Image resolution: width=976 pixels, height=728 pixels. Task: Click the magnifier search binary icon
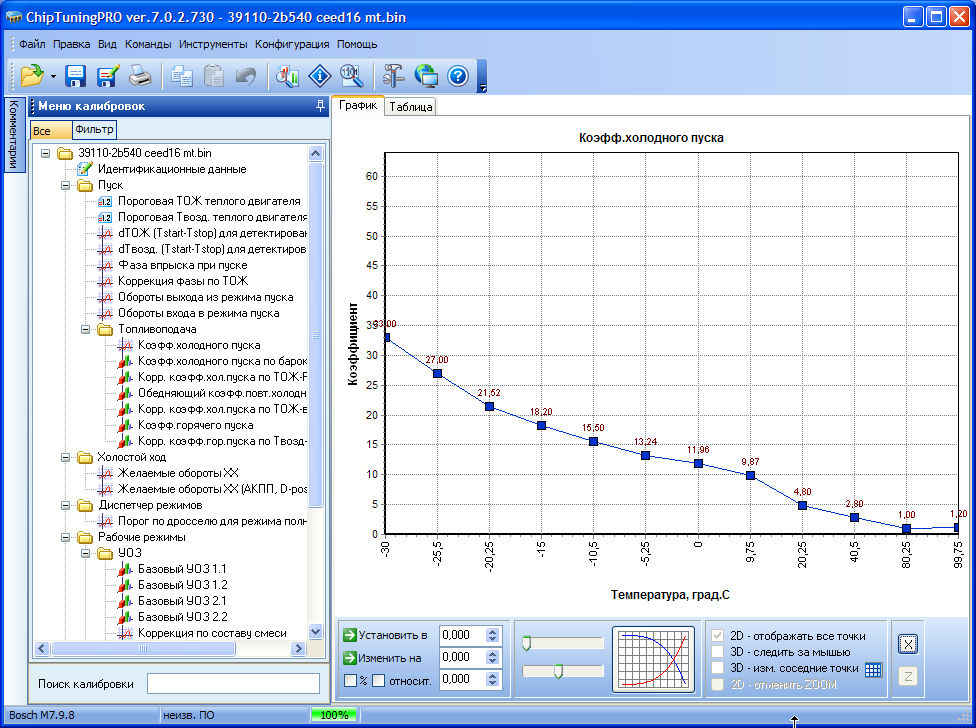[x=350, y=76]
